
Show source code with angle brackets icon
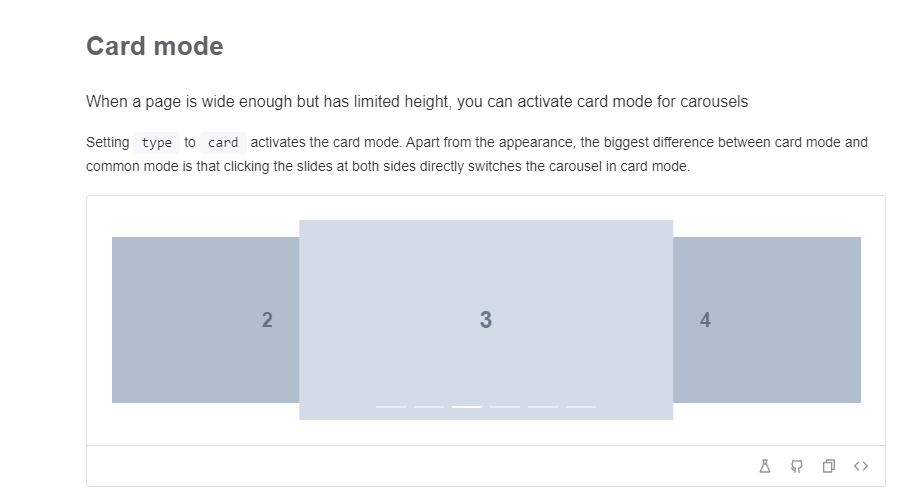point(861,466)
